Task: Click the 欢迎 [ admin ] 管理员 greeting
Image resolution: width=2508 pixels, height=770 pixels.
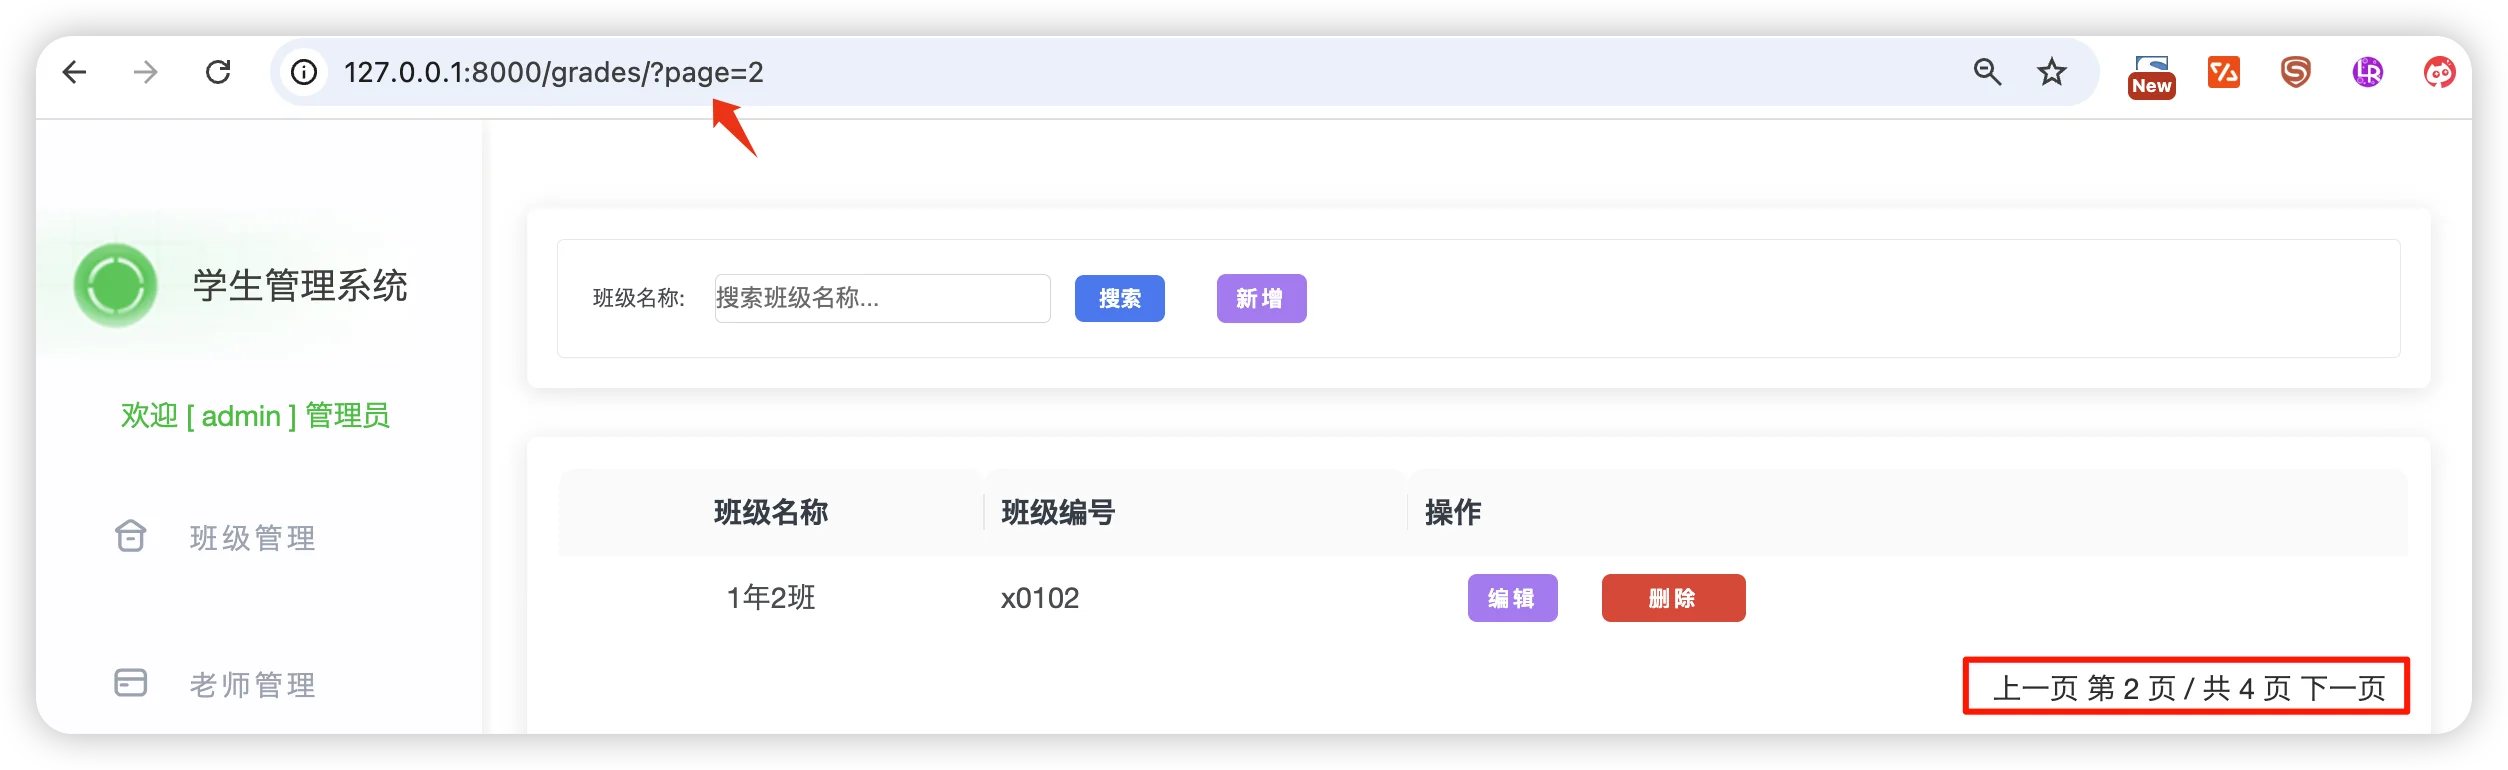Action: click(255, 415)
